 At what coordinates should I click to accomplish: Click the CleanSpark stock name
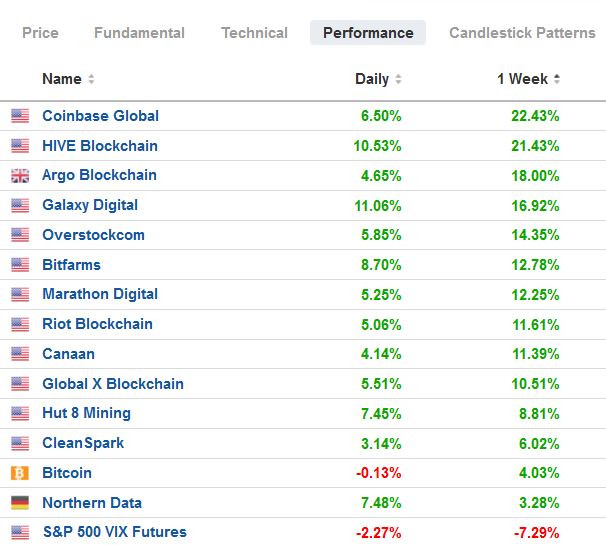tap(83, 443)
